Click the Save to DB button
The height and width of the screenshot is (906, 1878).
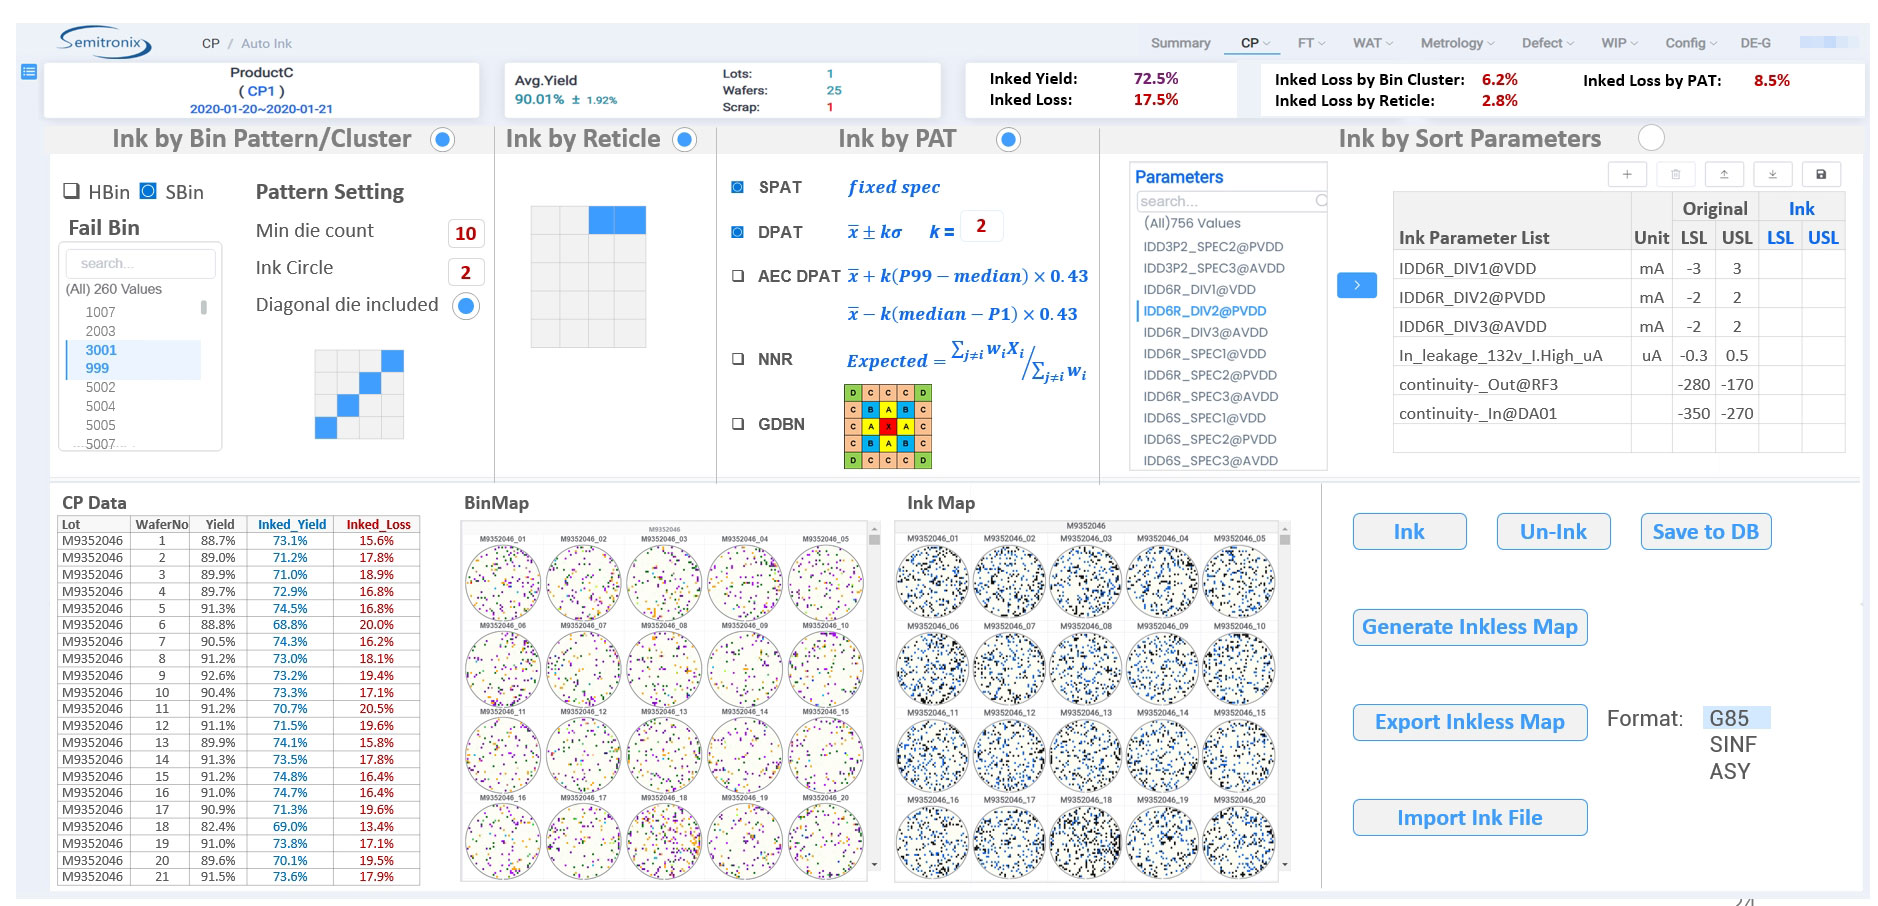[1705, 532]
